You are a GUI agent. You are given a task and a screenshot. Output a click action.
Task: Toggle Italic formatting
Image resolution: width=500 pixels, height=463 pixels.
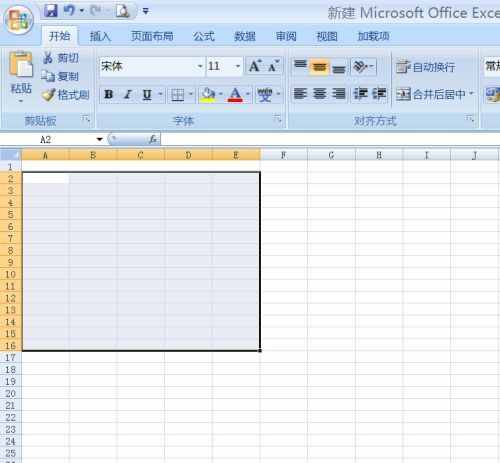[x=128, y=95]
